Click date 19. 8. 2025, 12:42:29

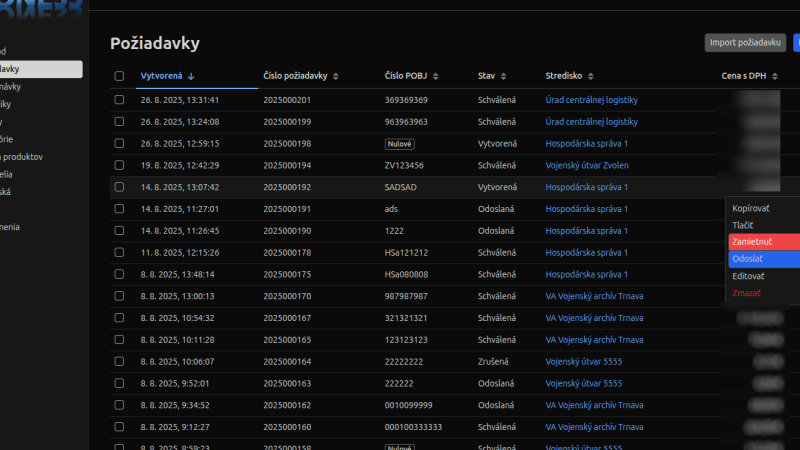(180, 165)
